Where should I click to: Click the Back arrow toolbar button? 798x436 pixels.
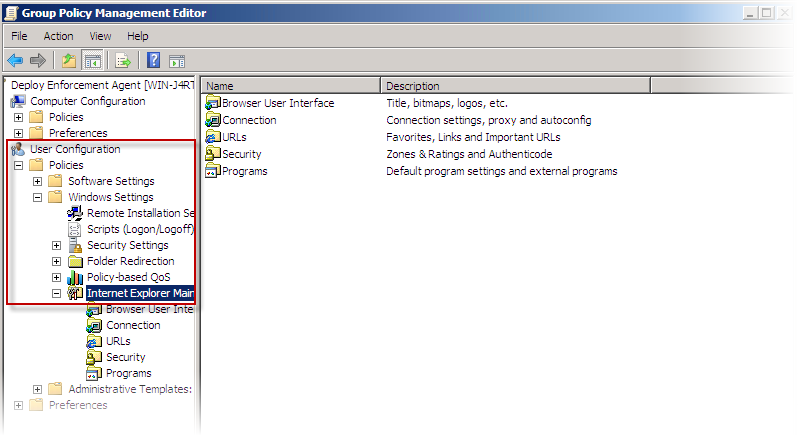15,60
